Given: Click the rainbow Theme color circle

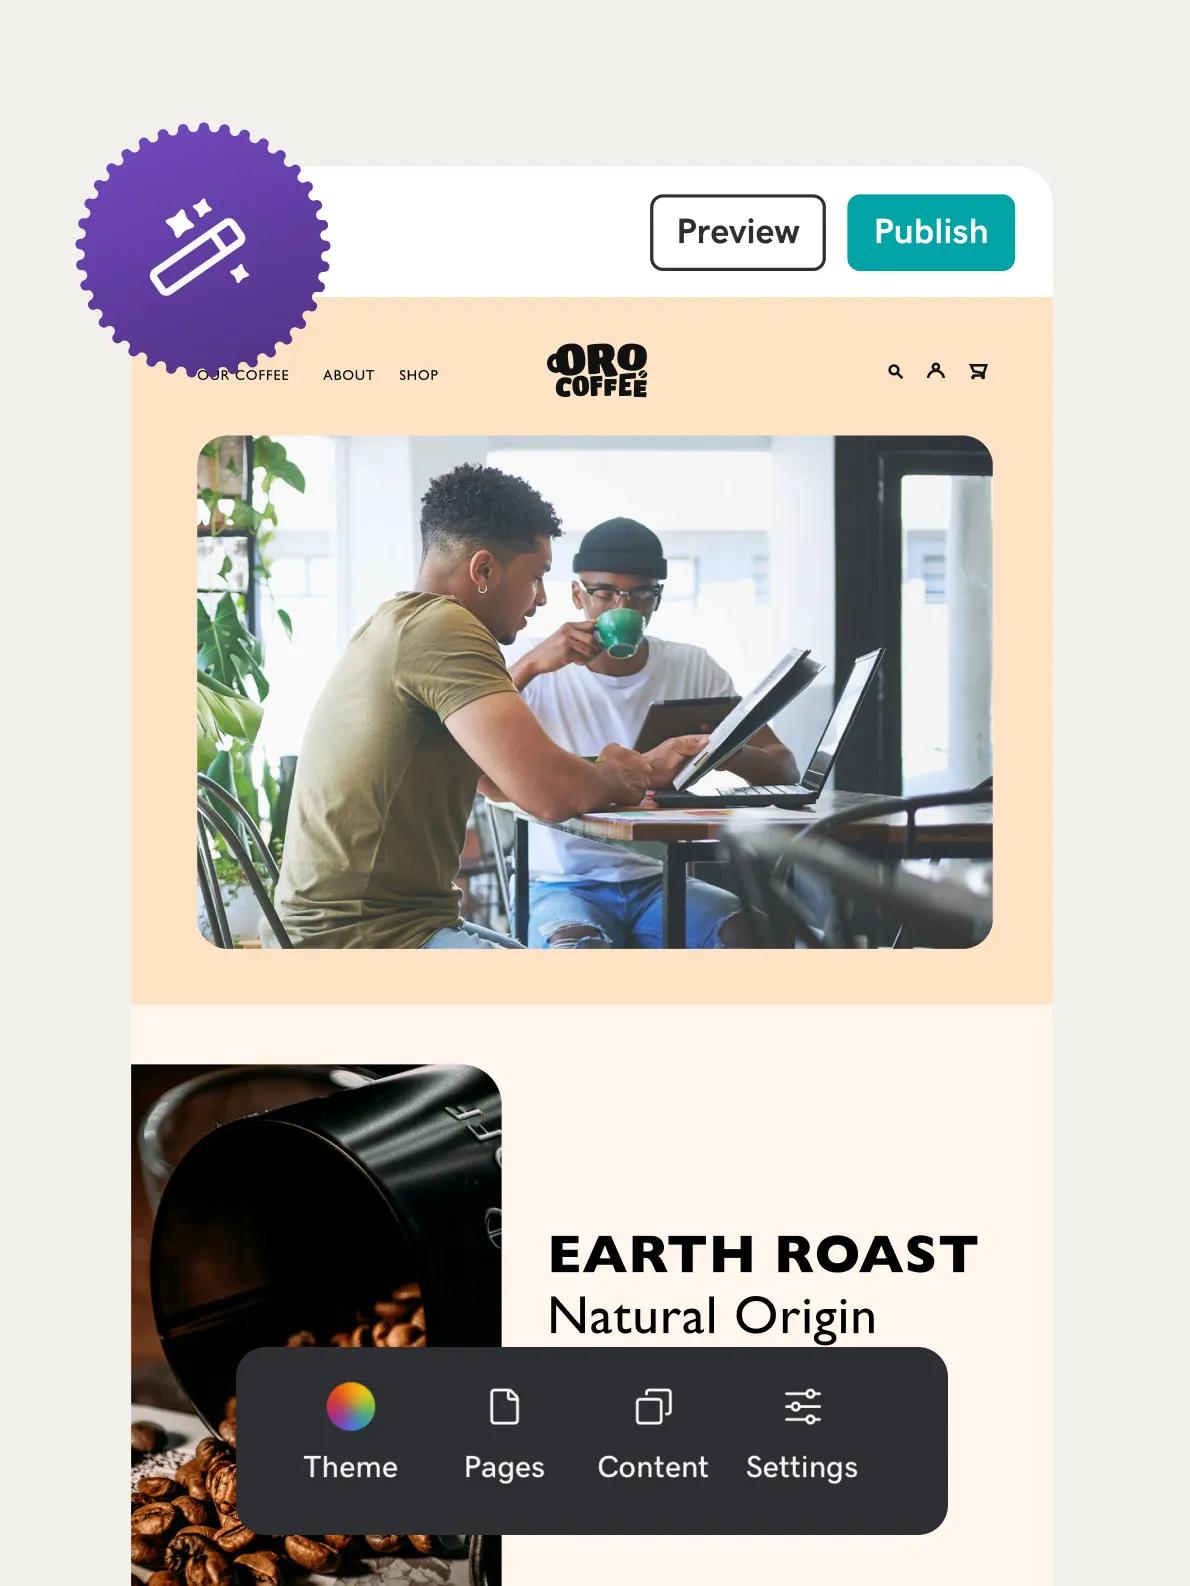Looking at the screenshot, I should click(x=351, y=1406).
